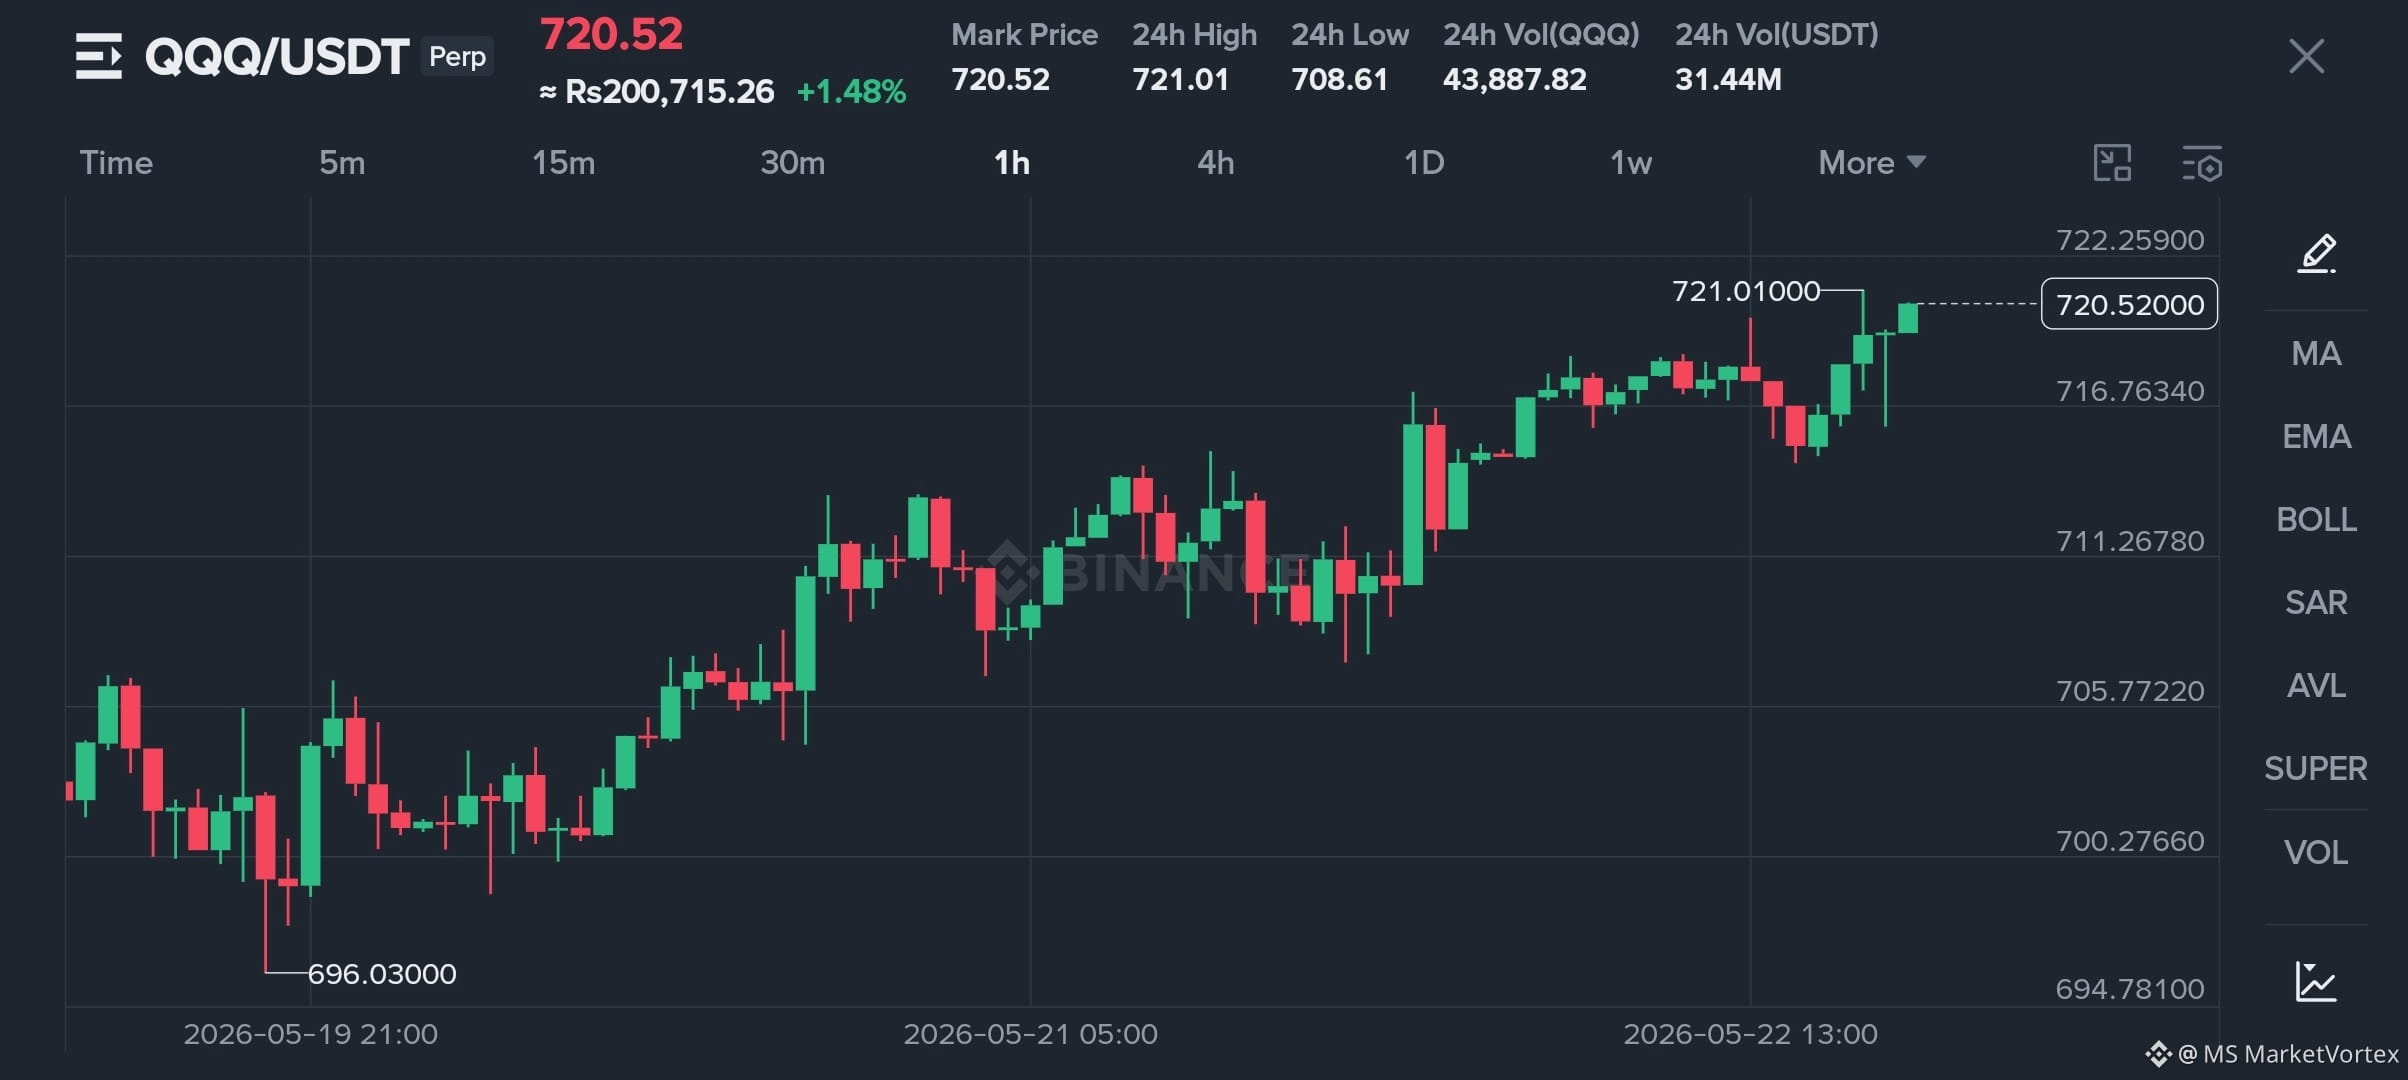Click the Perp contract badge
Image resolution: width=2408 pixels, height=1080 pixels.
coord(457,56)
